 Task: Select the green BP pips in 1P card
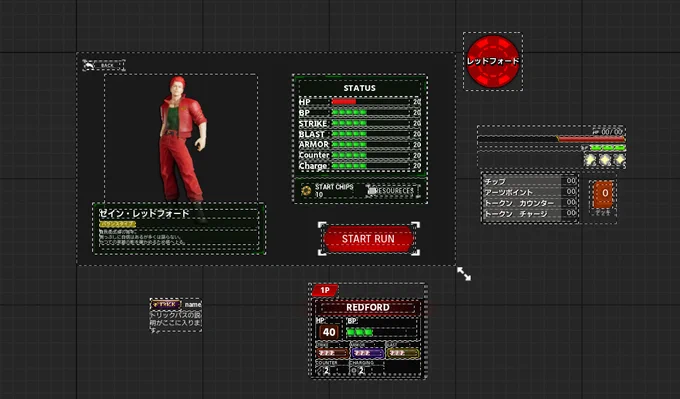point(360,332)
